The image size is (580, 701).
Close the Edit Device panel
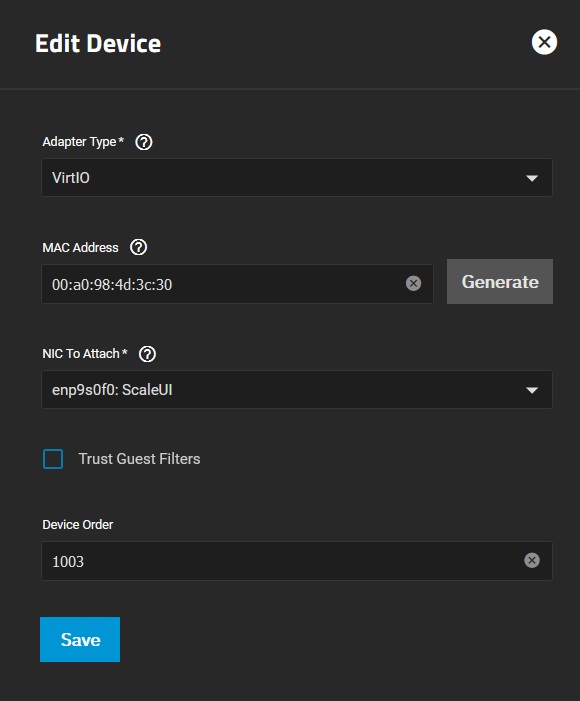pos(544,42)
